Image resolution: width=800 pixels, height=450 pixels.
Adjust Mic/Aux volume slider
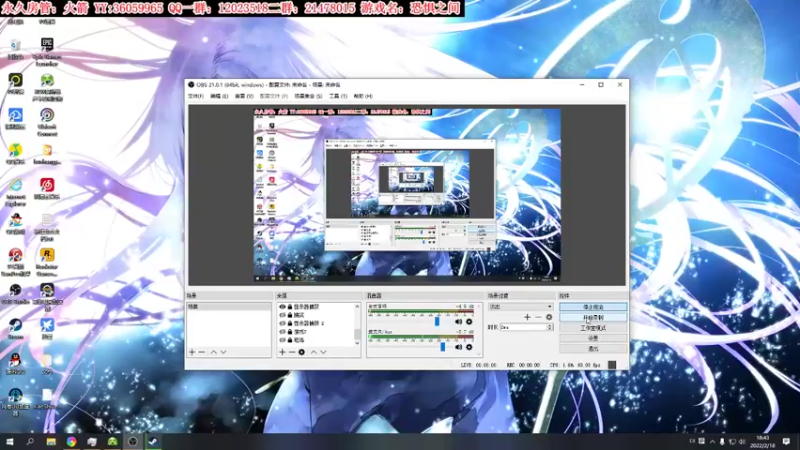click(x=442, y=347)
